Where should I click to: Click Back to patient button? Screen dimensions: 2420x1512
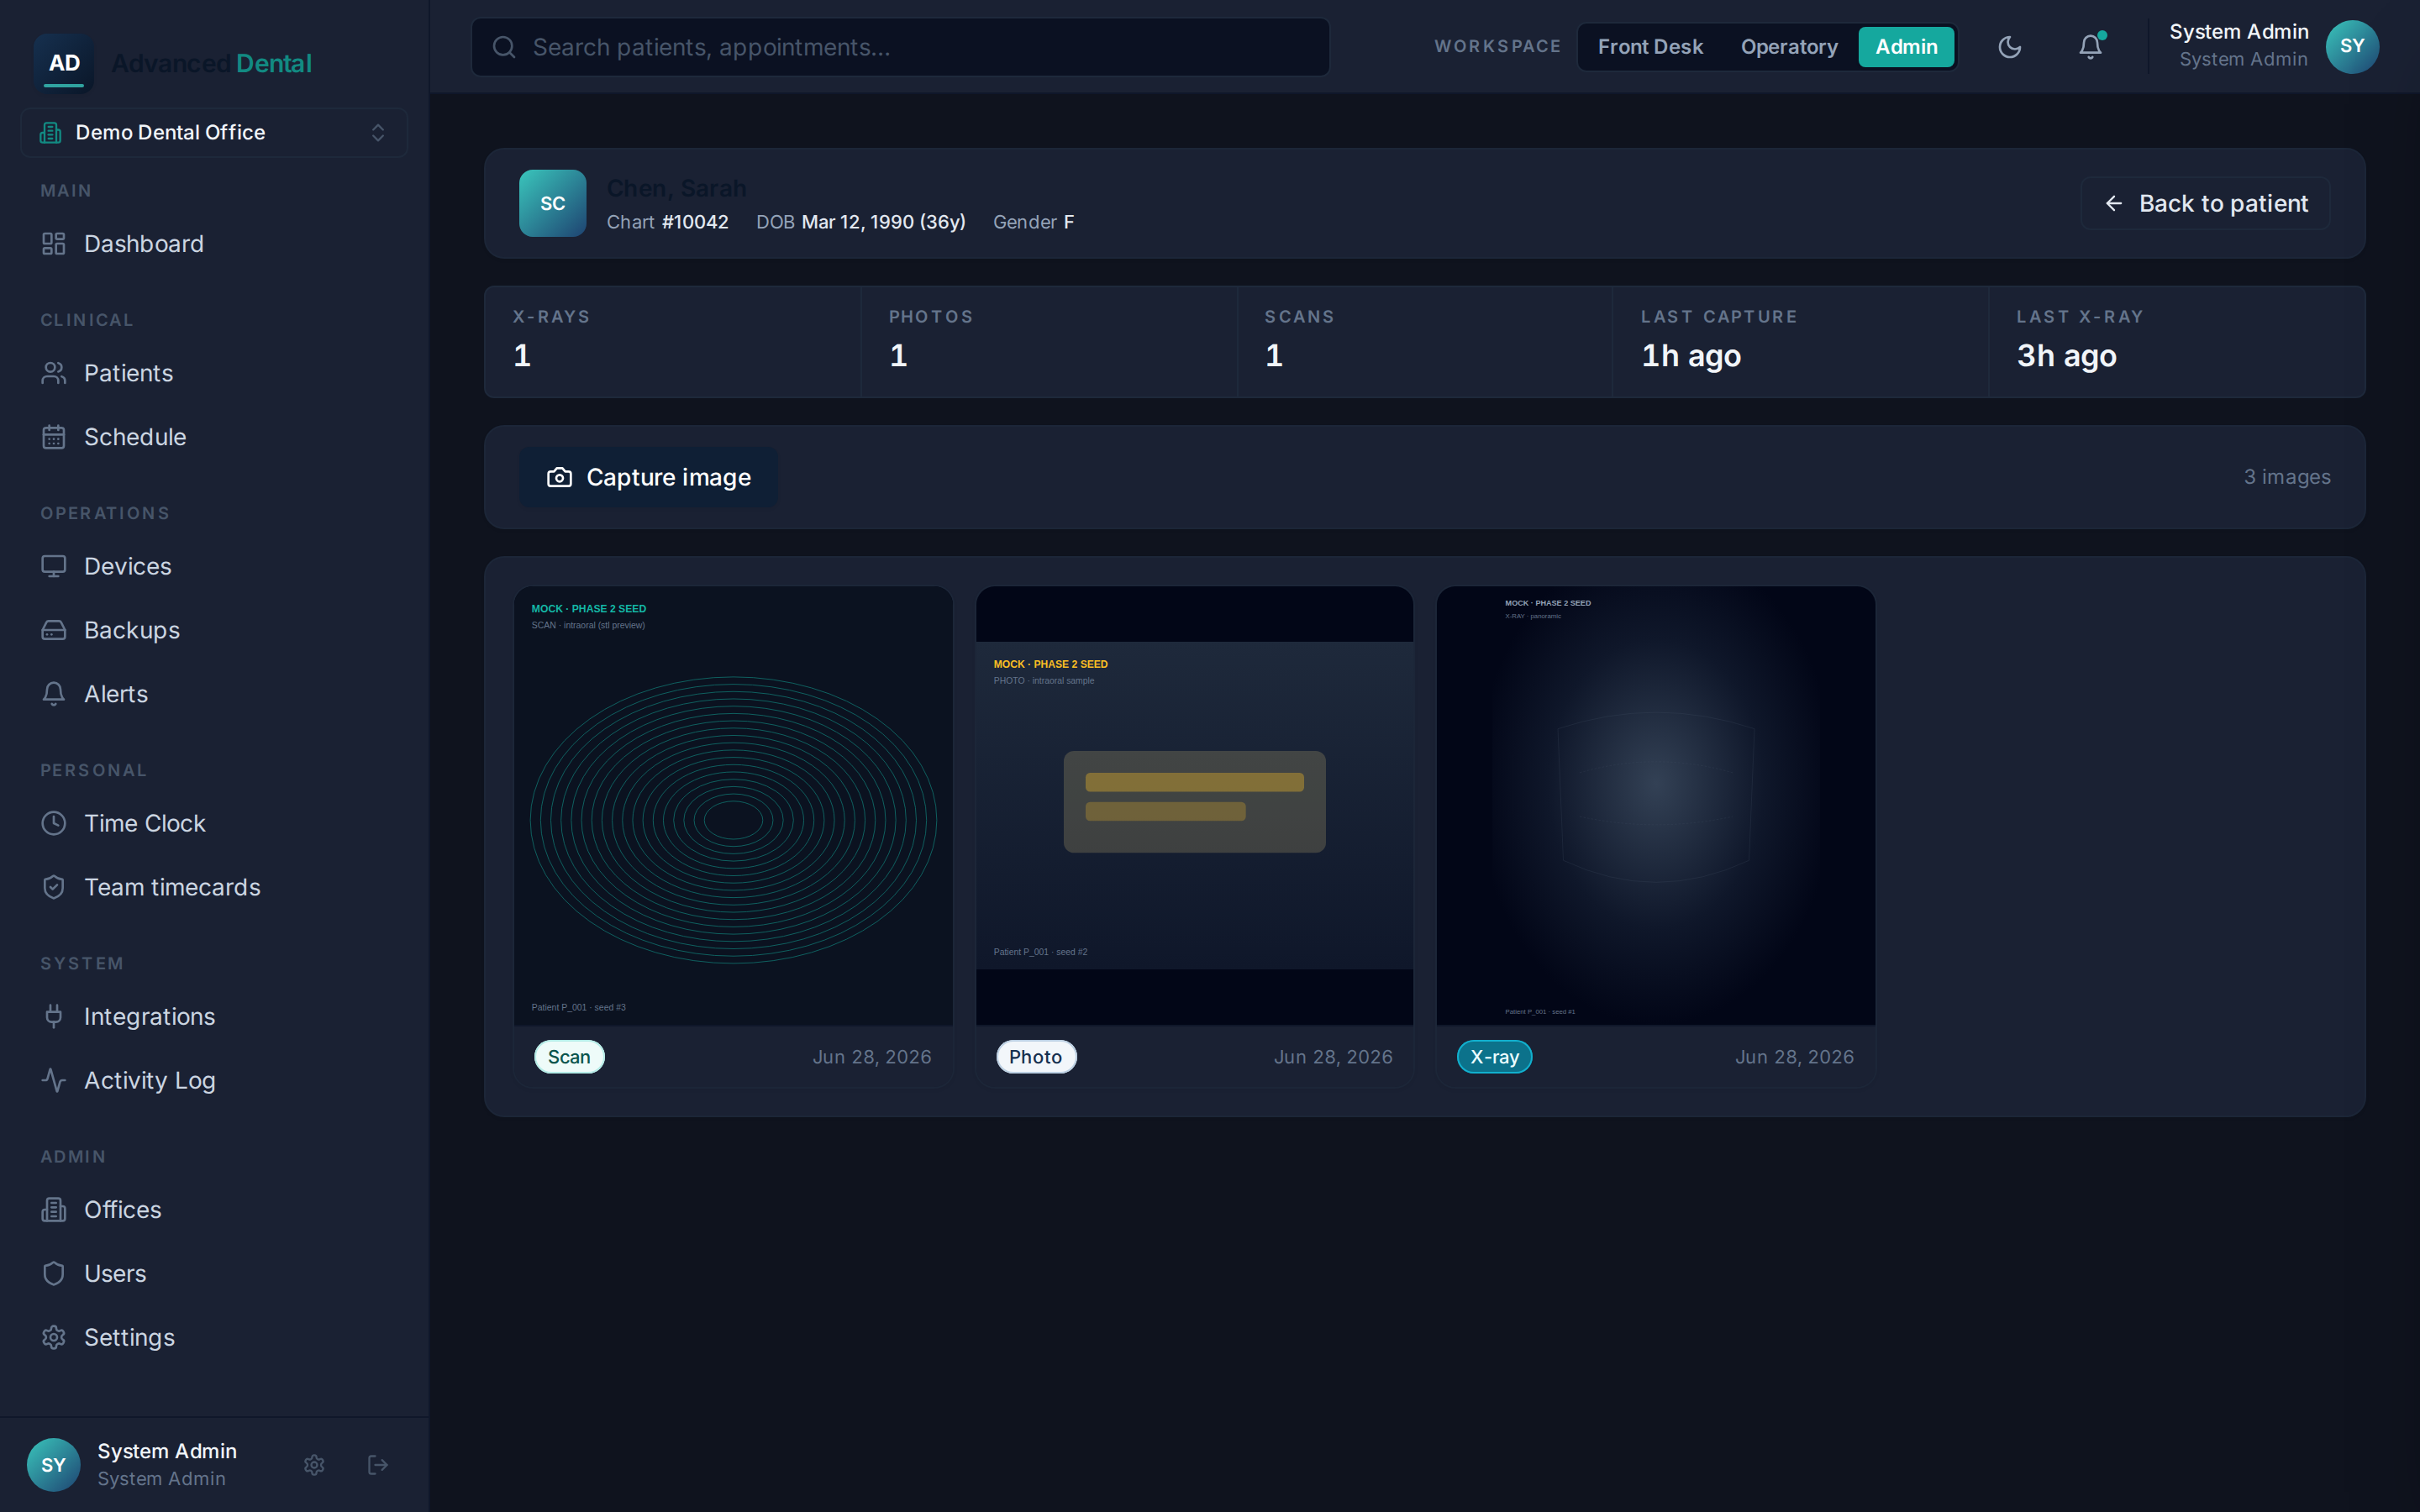click(x=2205, y=203)
